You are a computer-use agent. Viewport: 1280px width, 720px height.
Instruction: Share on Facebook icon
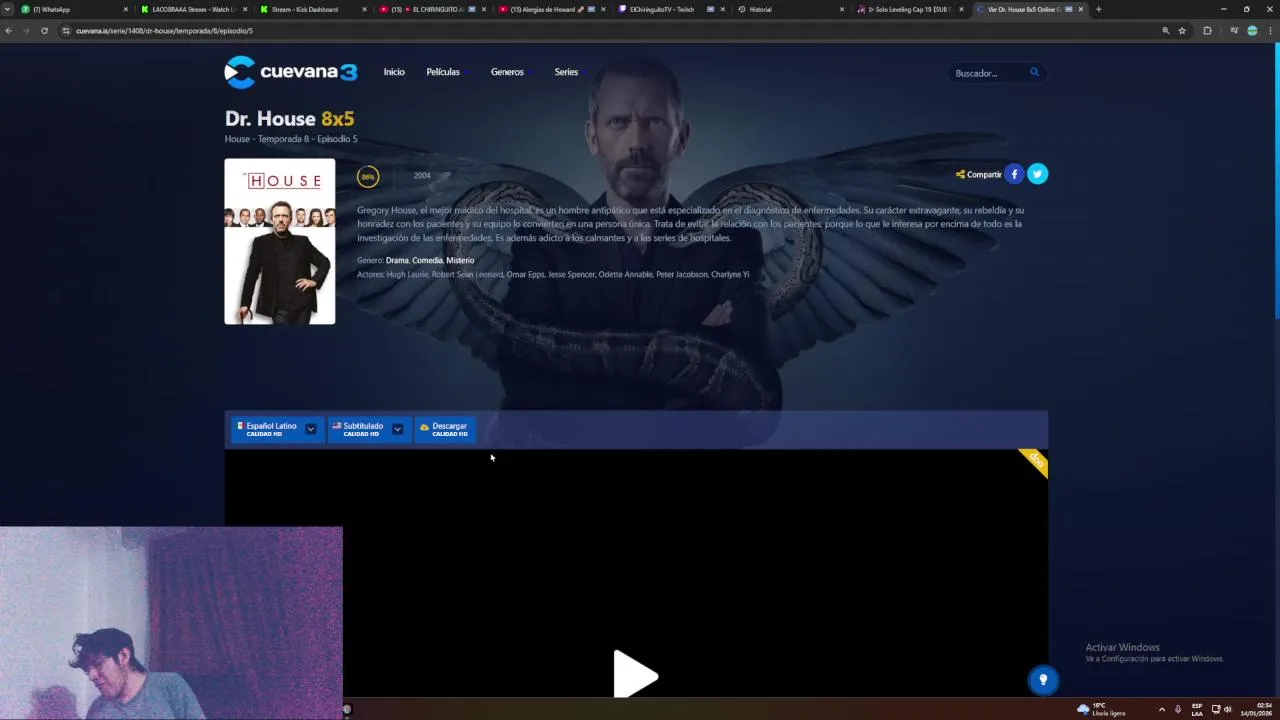pyautogui.click(x=1014, y=174)
